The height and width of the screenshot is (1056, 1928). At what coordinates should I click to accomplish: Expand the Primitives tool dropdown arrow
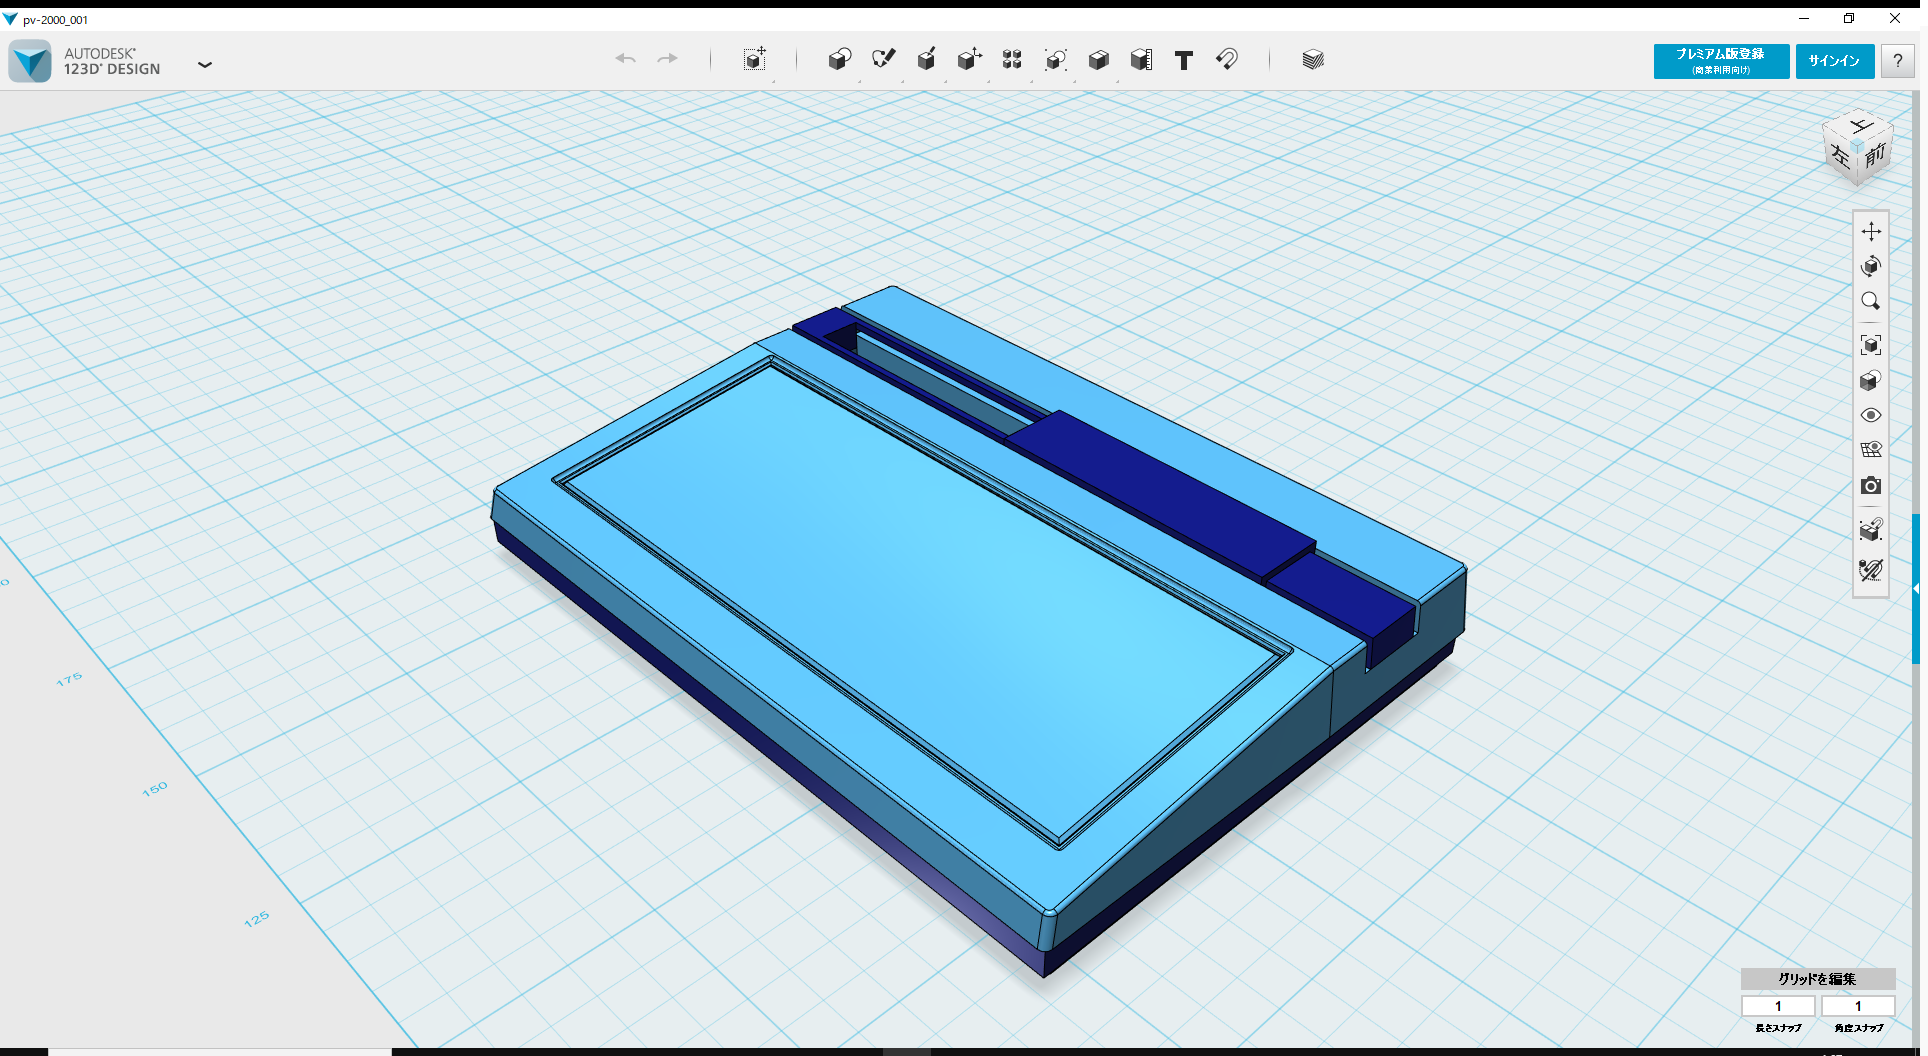tap(858, 80)
